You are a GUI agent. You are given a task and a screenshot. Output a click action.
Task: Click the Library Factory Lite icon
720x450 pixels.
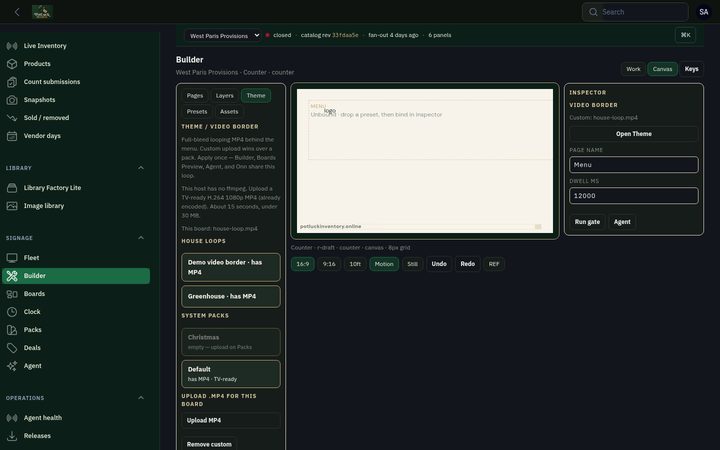[x=12, y=188]
